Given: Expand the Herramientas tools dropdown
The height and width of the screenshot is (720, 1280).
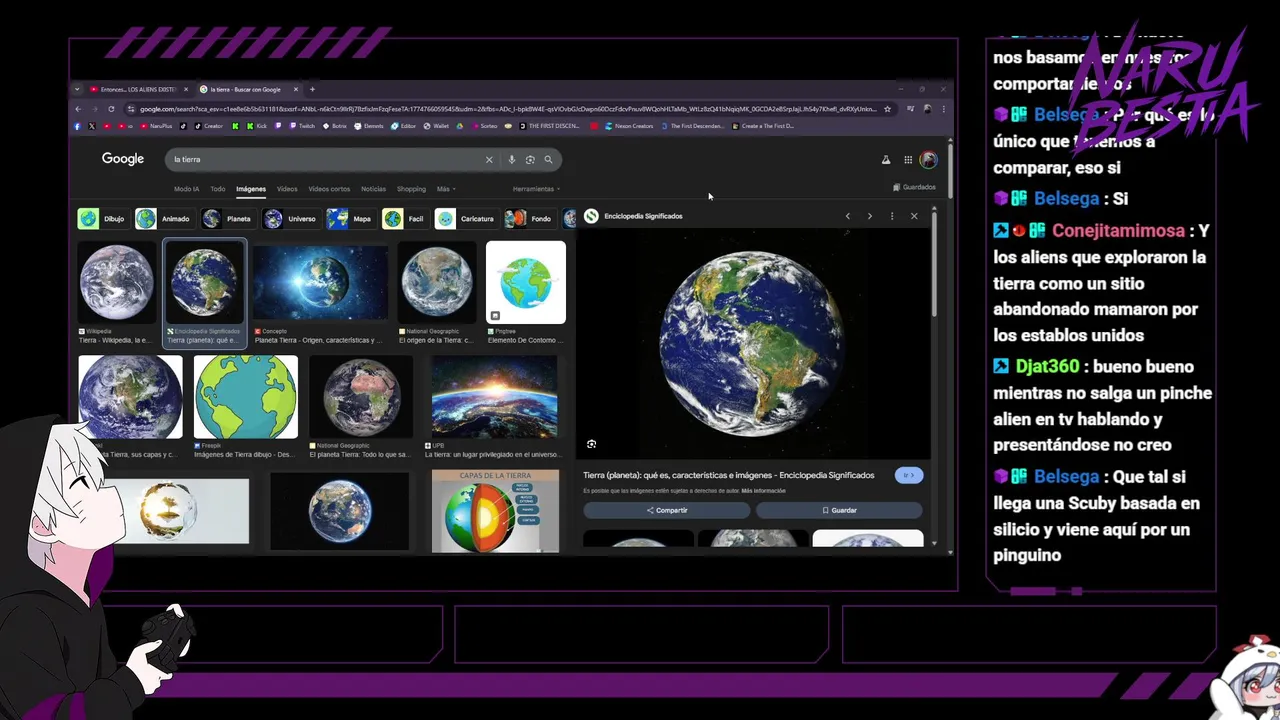Looking at the screenshot, I should click(x=536, y=189).
